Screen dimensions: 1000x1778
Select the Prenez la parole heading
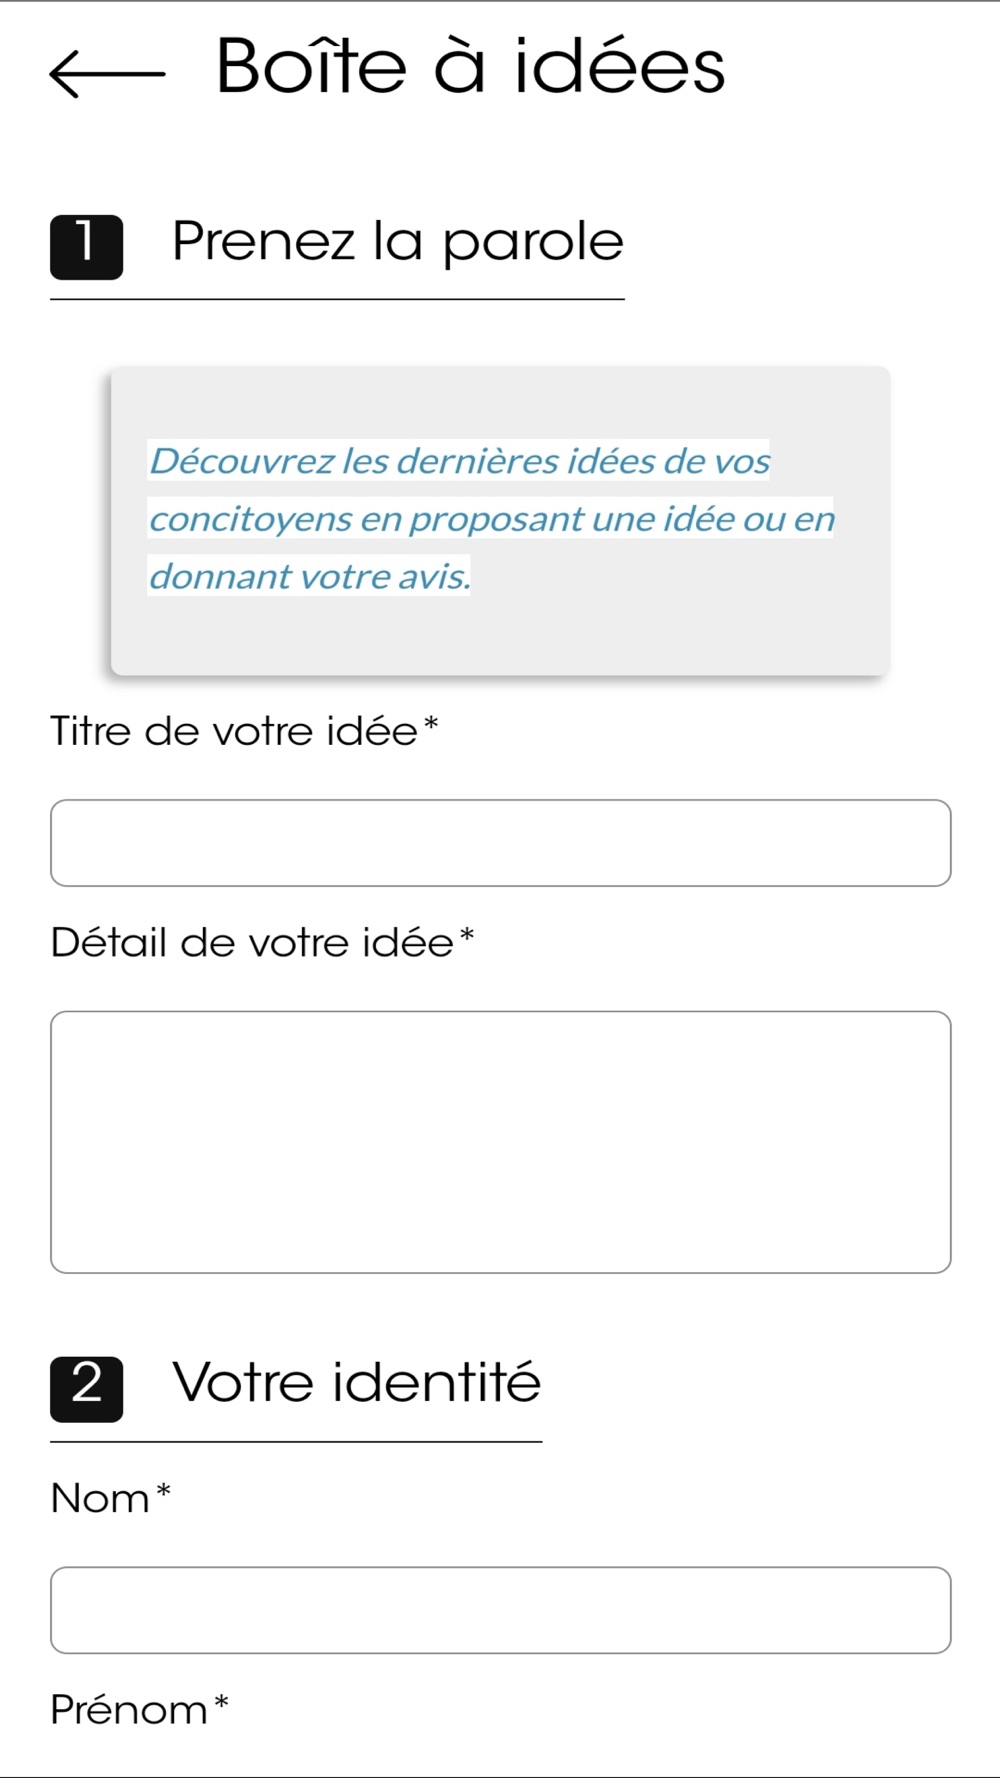pos(398,241)
